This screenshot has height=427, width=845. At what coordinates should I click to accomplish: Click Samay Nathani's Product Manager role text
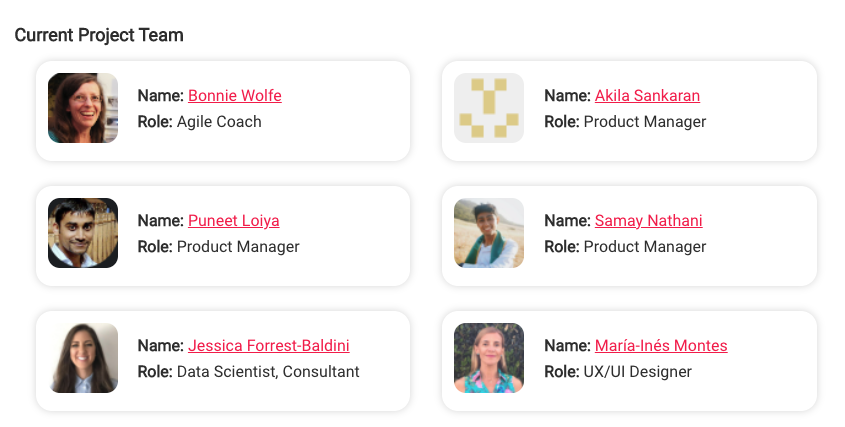click(x=645, y=247)
